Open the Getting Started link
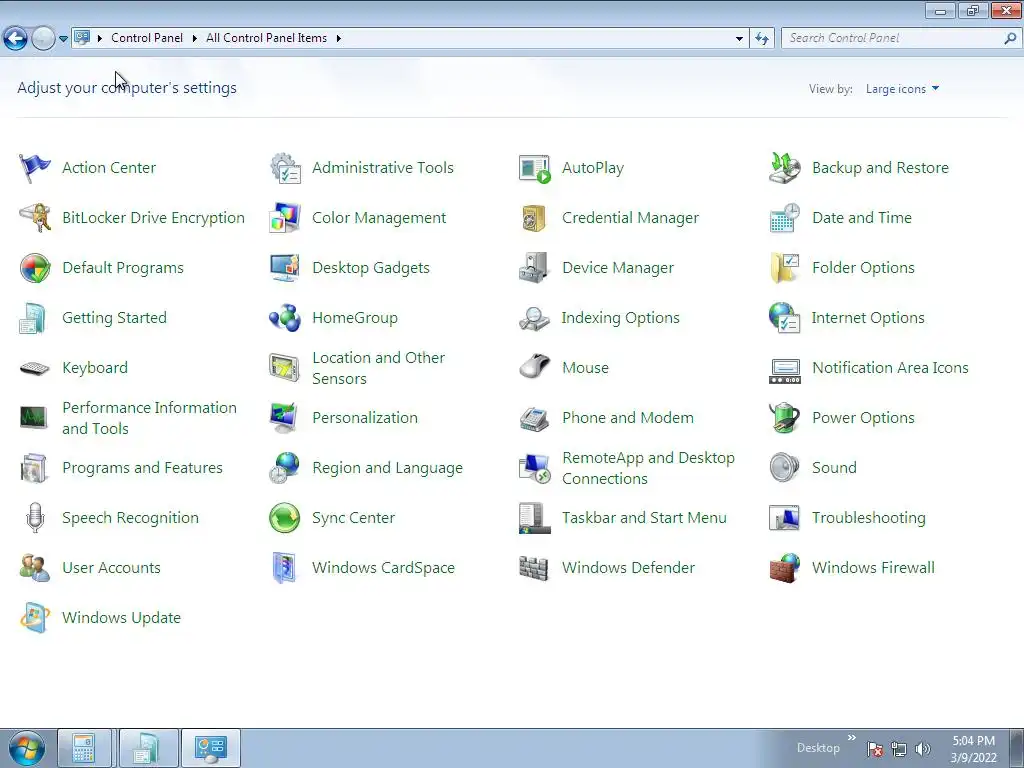Image resolution: width=1024 pixels, height=768 pixels. pos(114,318)
